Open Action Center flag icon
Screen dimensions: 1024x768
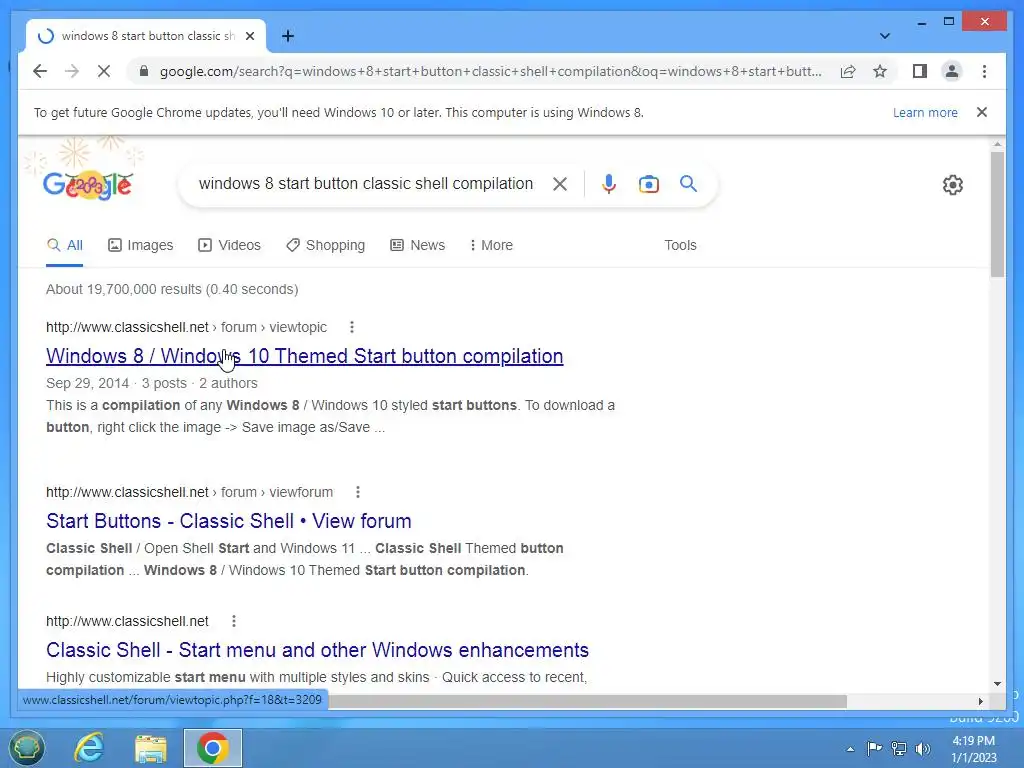point(874,748)
